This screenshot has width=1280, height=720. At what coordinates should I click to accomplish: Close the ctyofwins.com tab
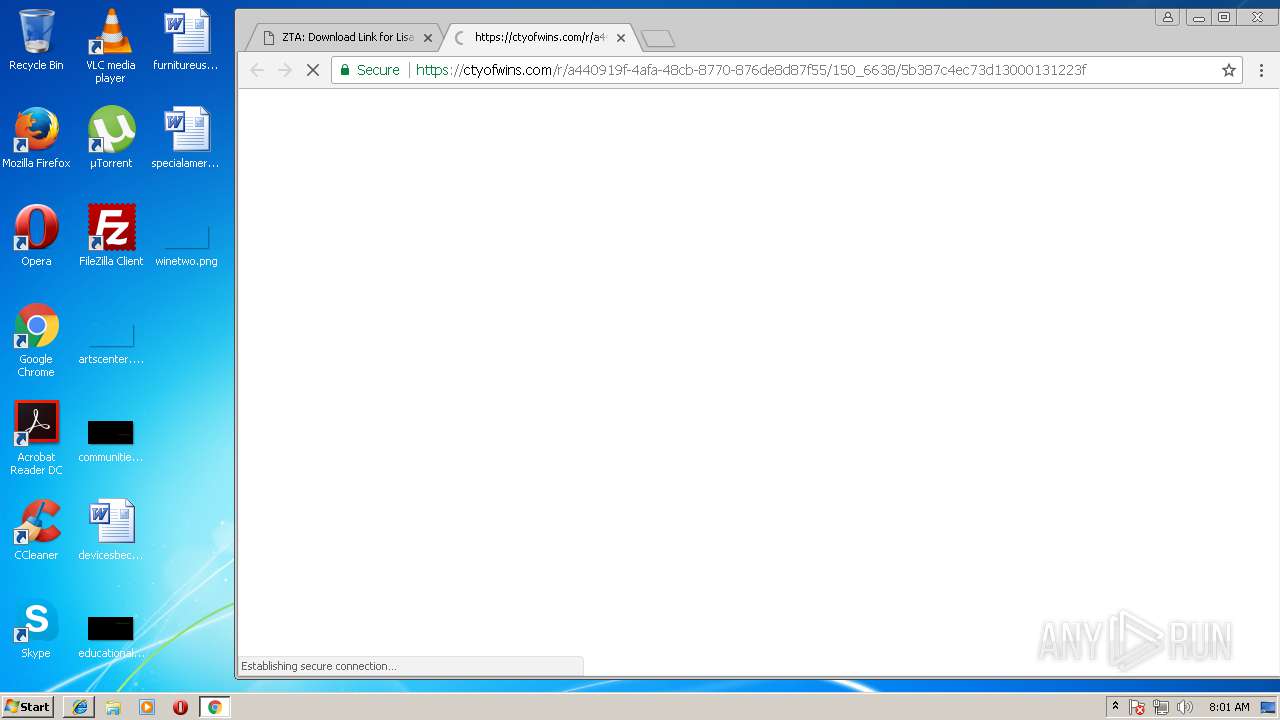click(x=621, y=38)
